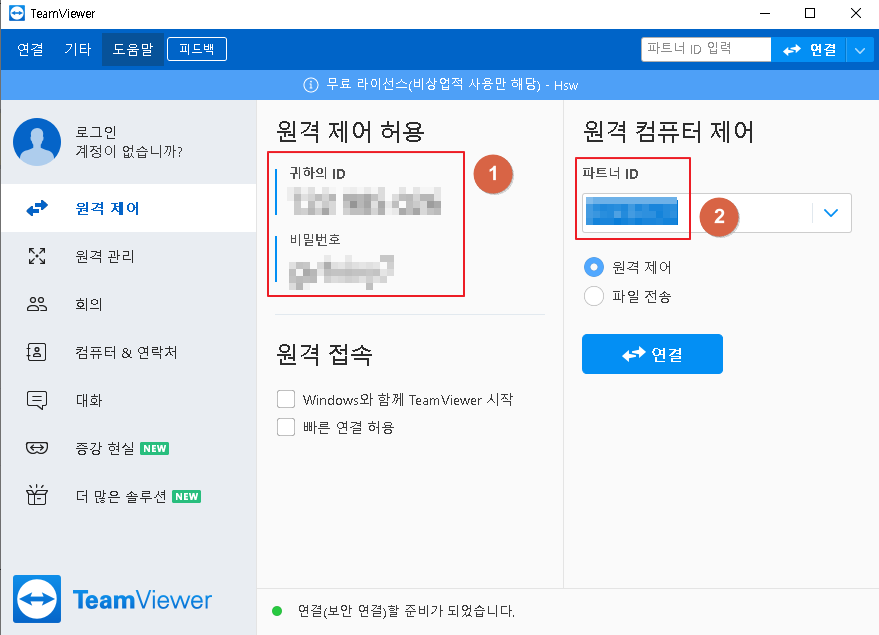Select the 파일 전송 radio button
Viewport: 879px width, 635px height.
pyautogui.click(x=594, y=296)
